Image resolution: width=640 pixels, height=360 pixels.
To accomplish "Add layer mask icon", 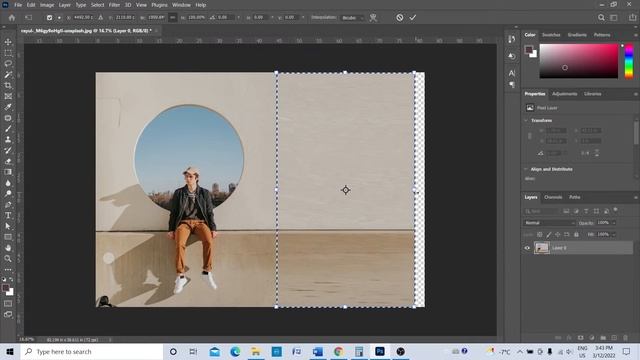I will click(x=580, y=338).
